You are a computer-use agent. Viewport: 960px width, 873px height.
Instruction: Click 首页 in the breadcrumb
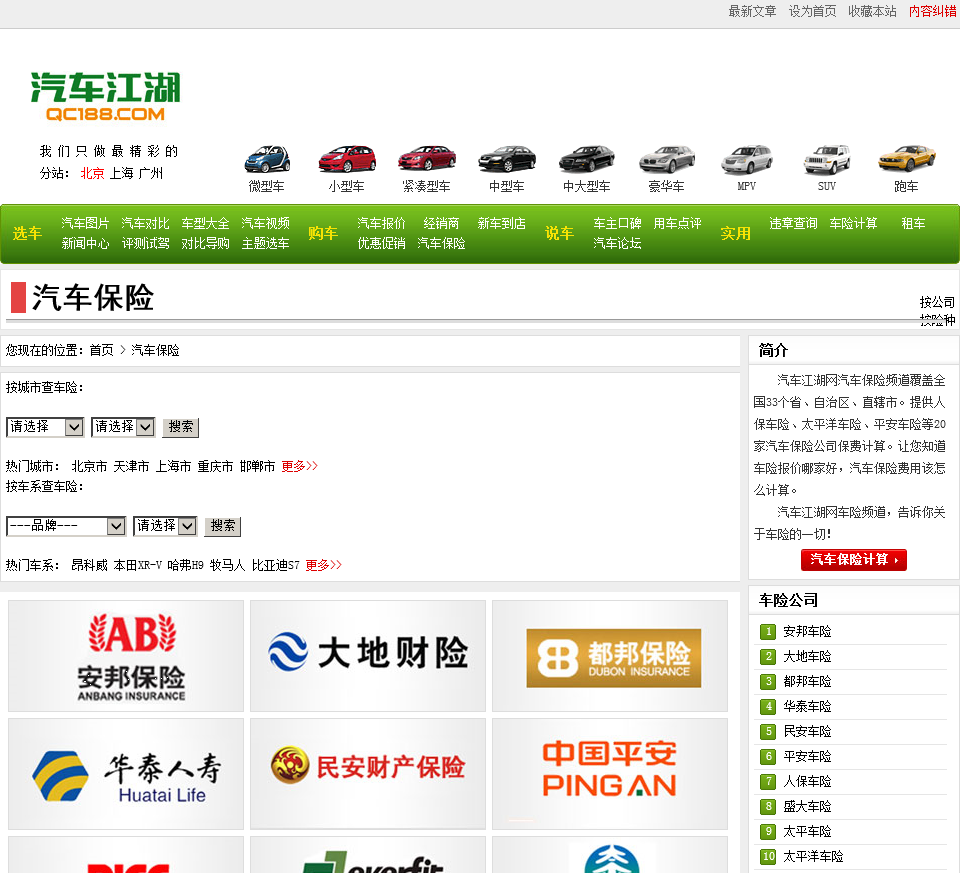tap(102, 350)
